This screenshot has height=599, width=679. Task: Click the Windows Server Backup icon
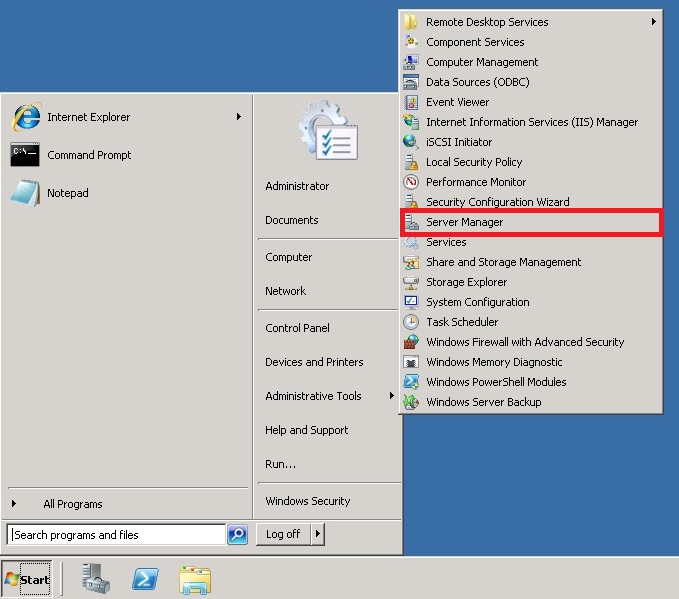pyautogui.click(x=410, y=402)
